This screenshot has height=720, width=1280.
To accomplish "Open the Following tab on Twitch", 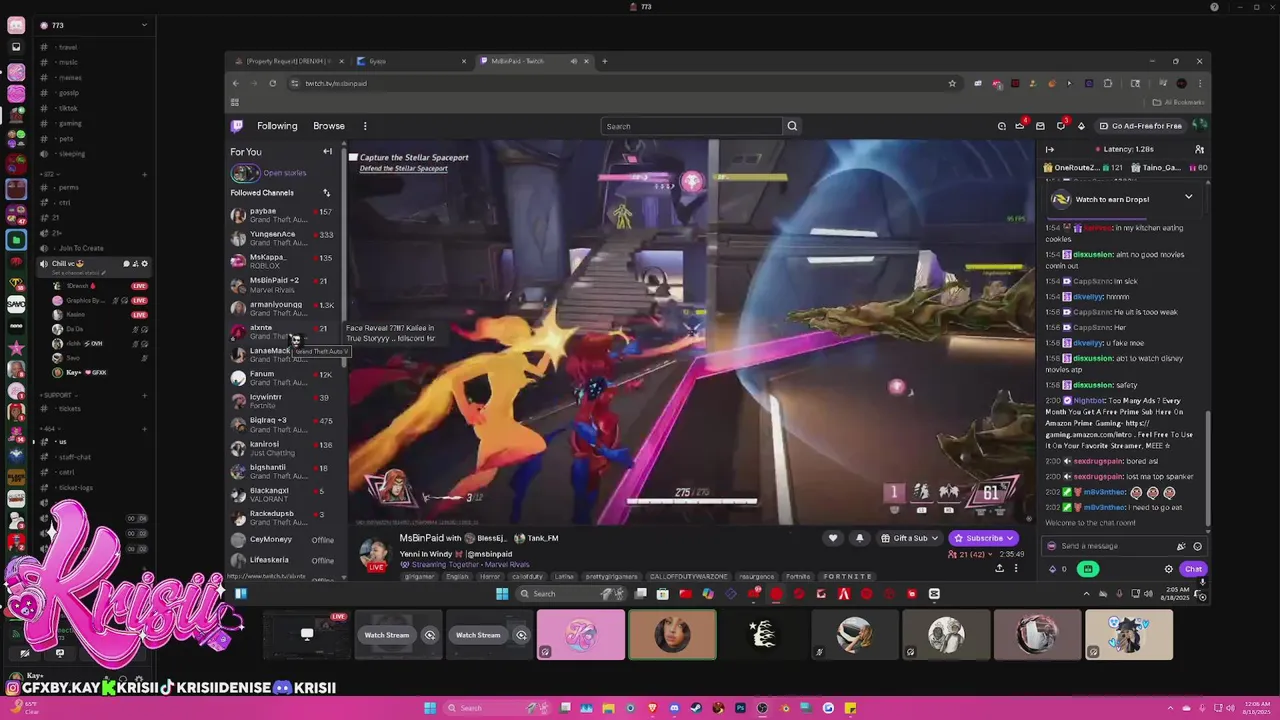I will point(277,126).
